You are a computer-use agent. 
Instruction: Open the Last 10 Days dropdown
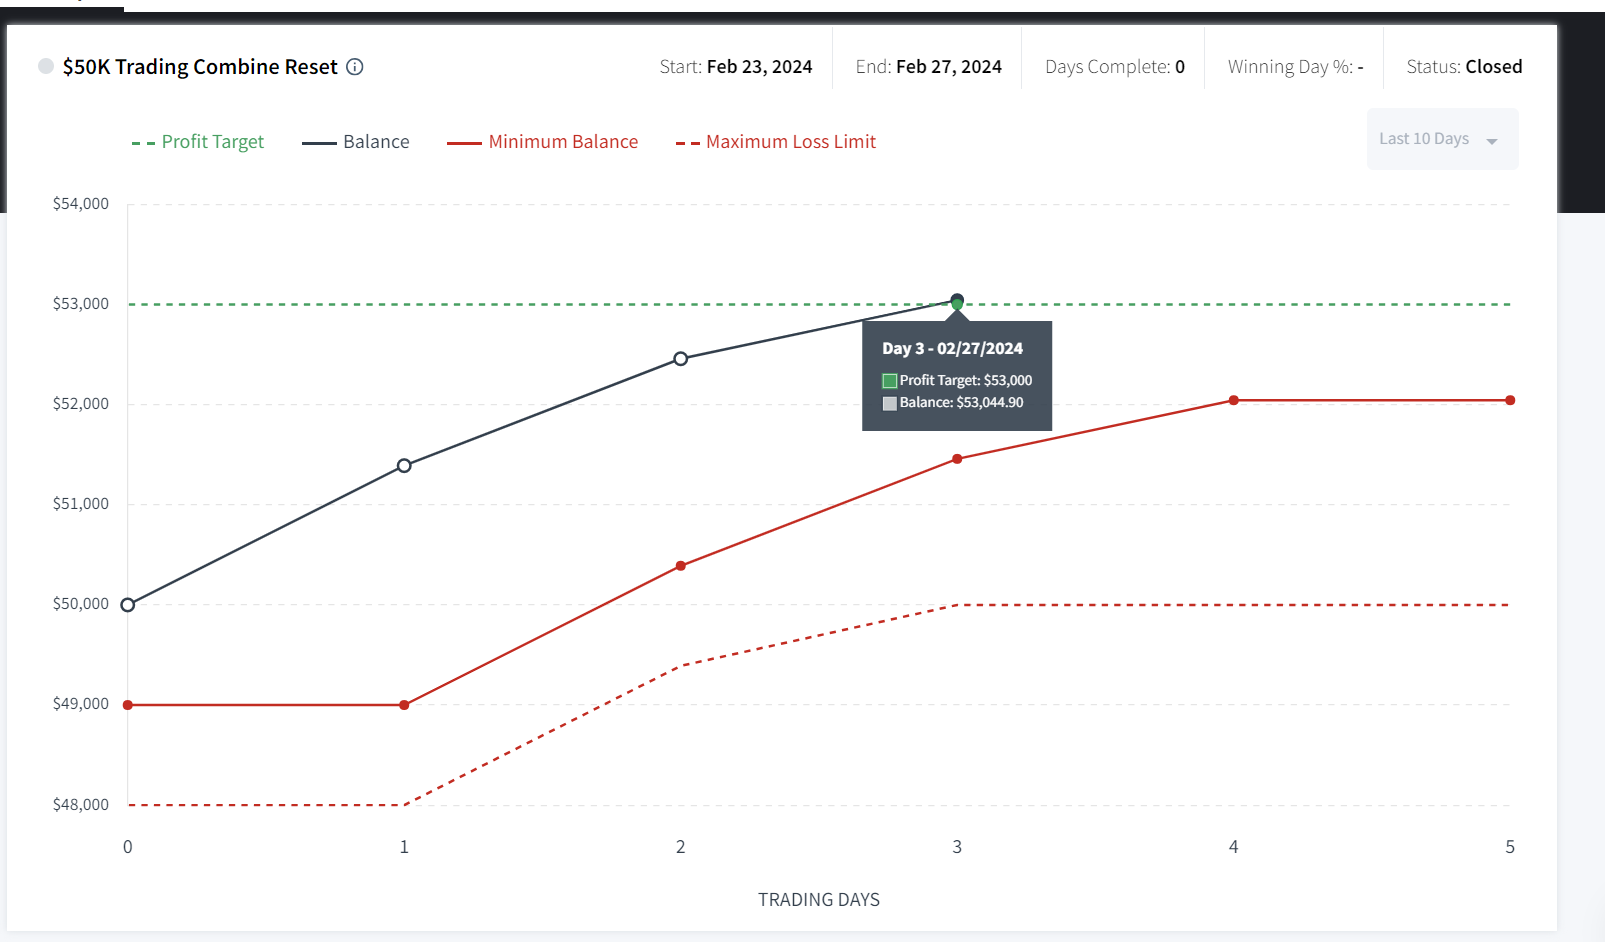tap(1442, 139)
